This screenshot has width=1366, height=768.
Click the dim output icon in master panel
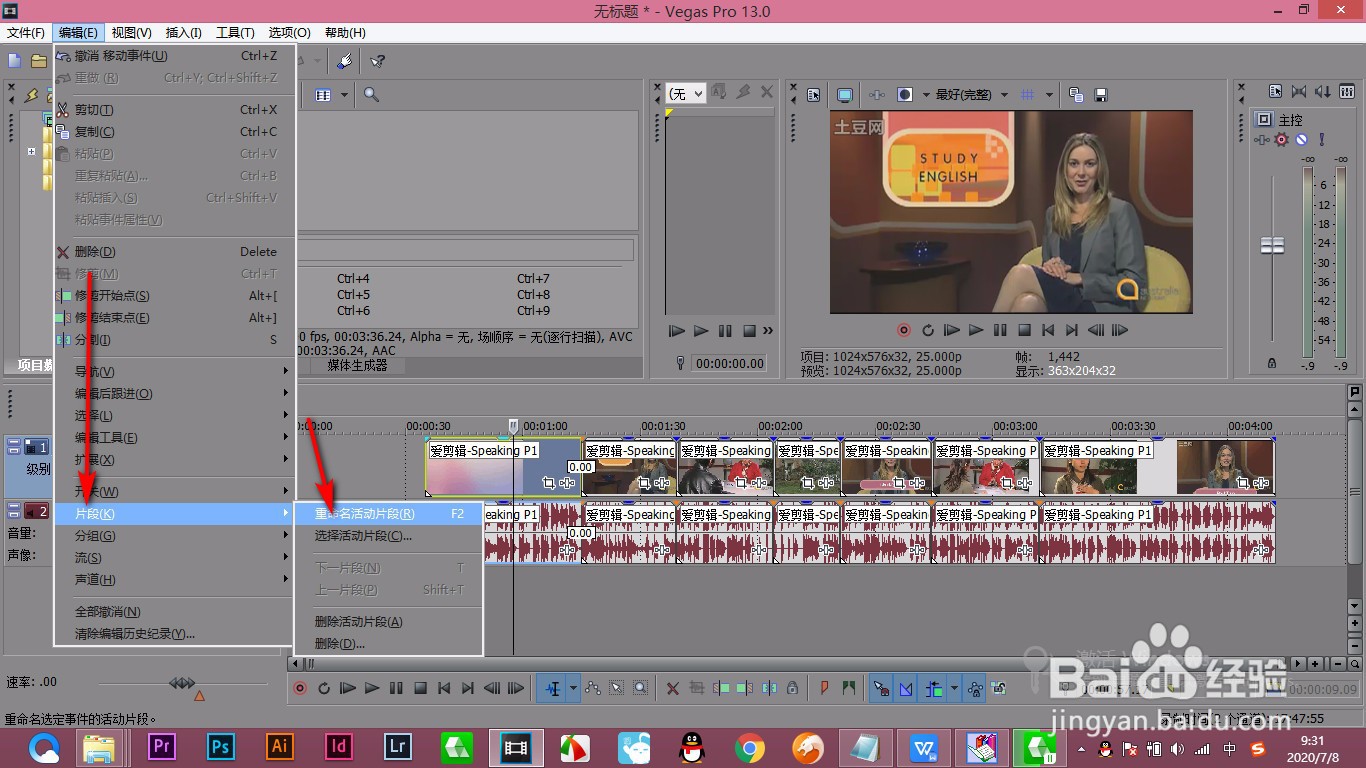pos(1323,92)
